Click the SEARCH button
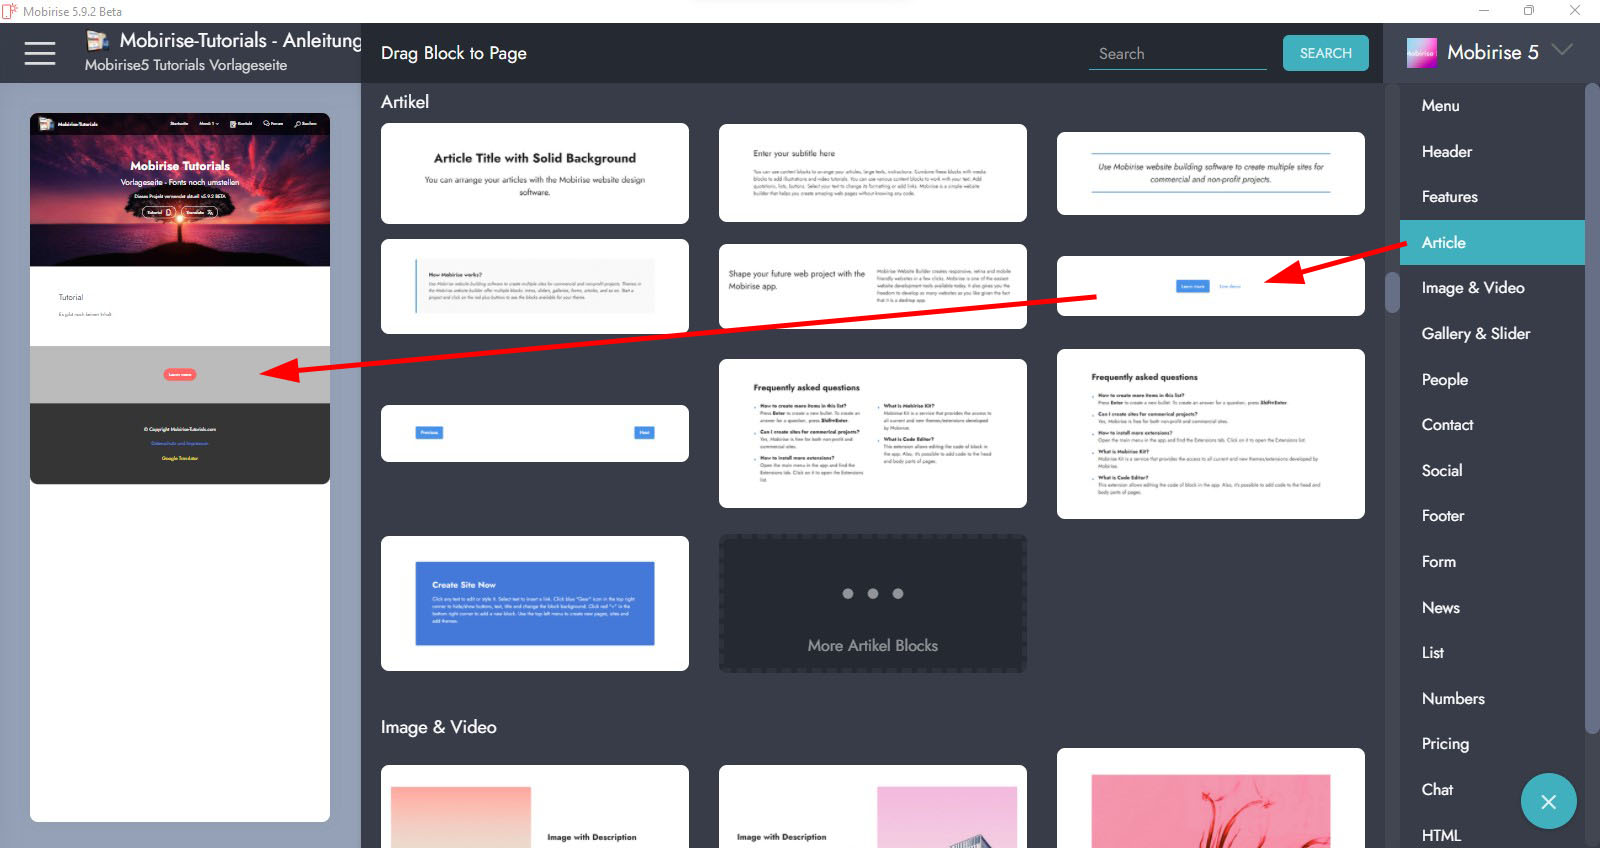Viewport: 1600px width, 848px height. [1325, 54]
